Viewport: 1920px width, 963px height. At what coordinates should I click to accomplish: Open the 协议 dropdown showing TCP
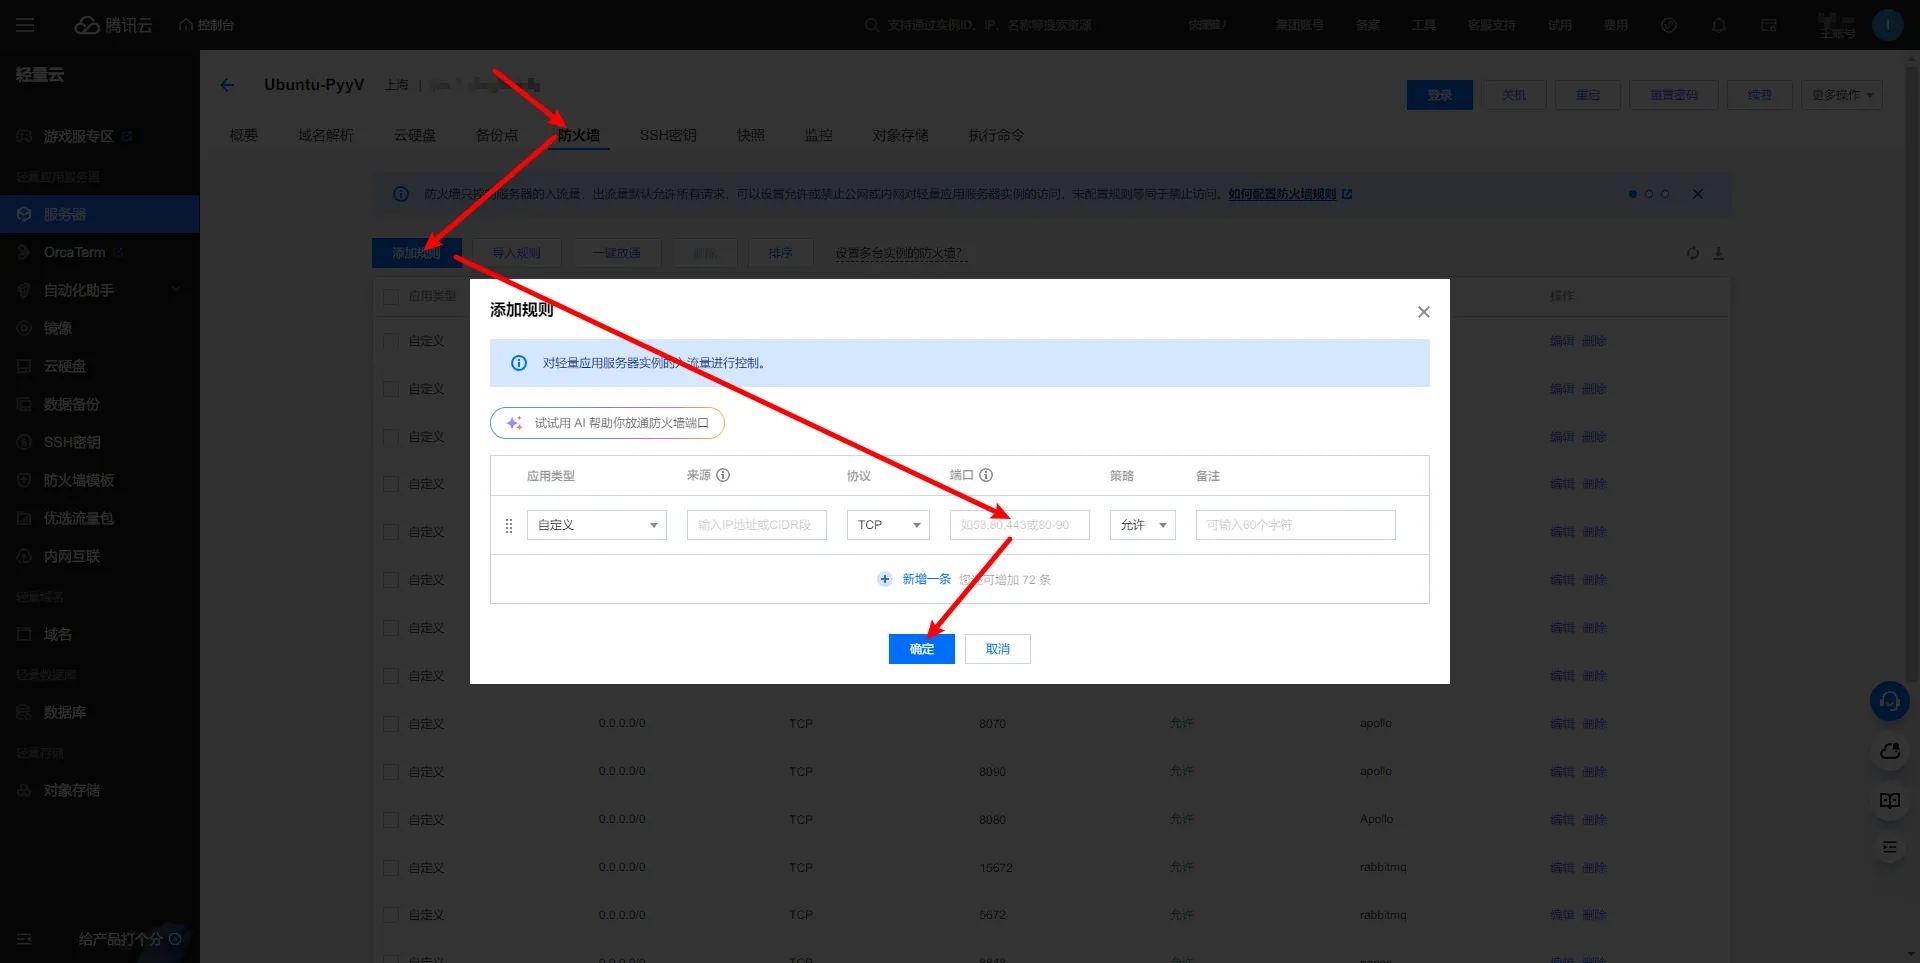(888, 525)
